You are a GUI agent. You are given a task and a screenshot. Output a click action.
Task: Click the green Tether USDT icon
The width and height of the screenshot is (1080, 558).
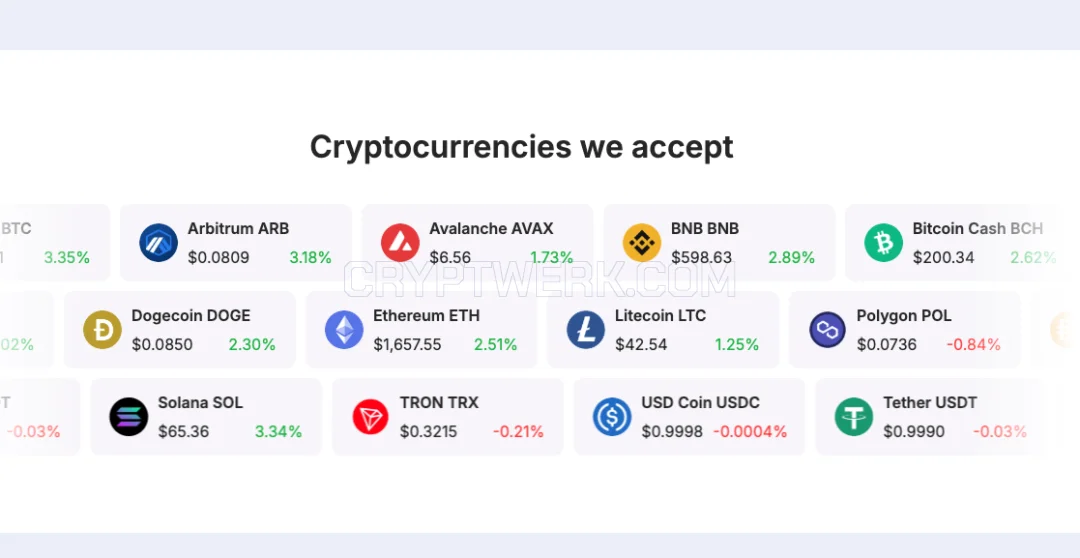(854, 417)
